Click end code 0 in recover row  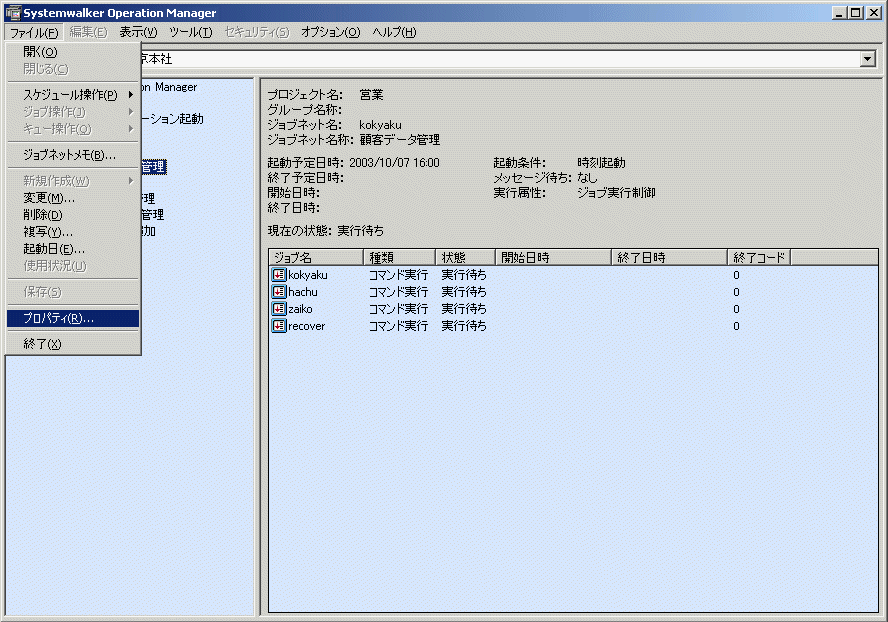(736, 326)
